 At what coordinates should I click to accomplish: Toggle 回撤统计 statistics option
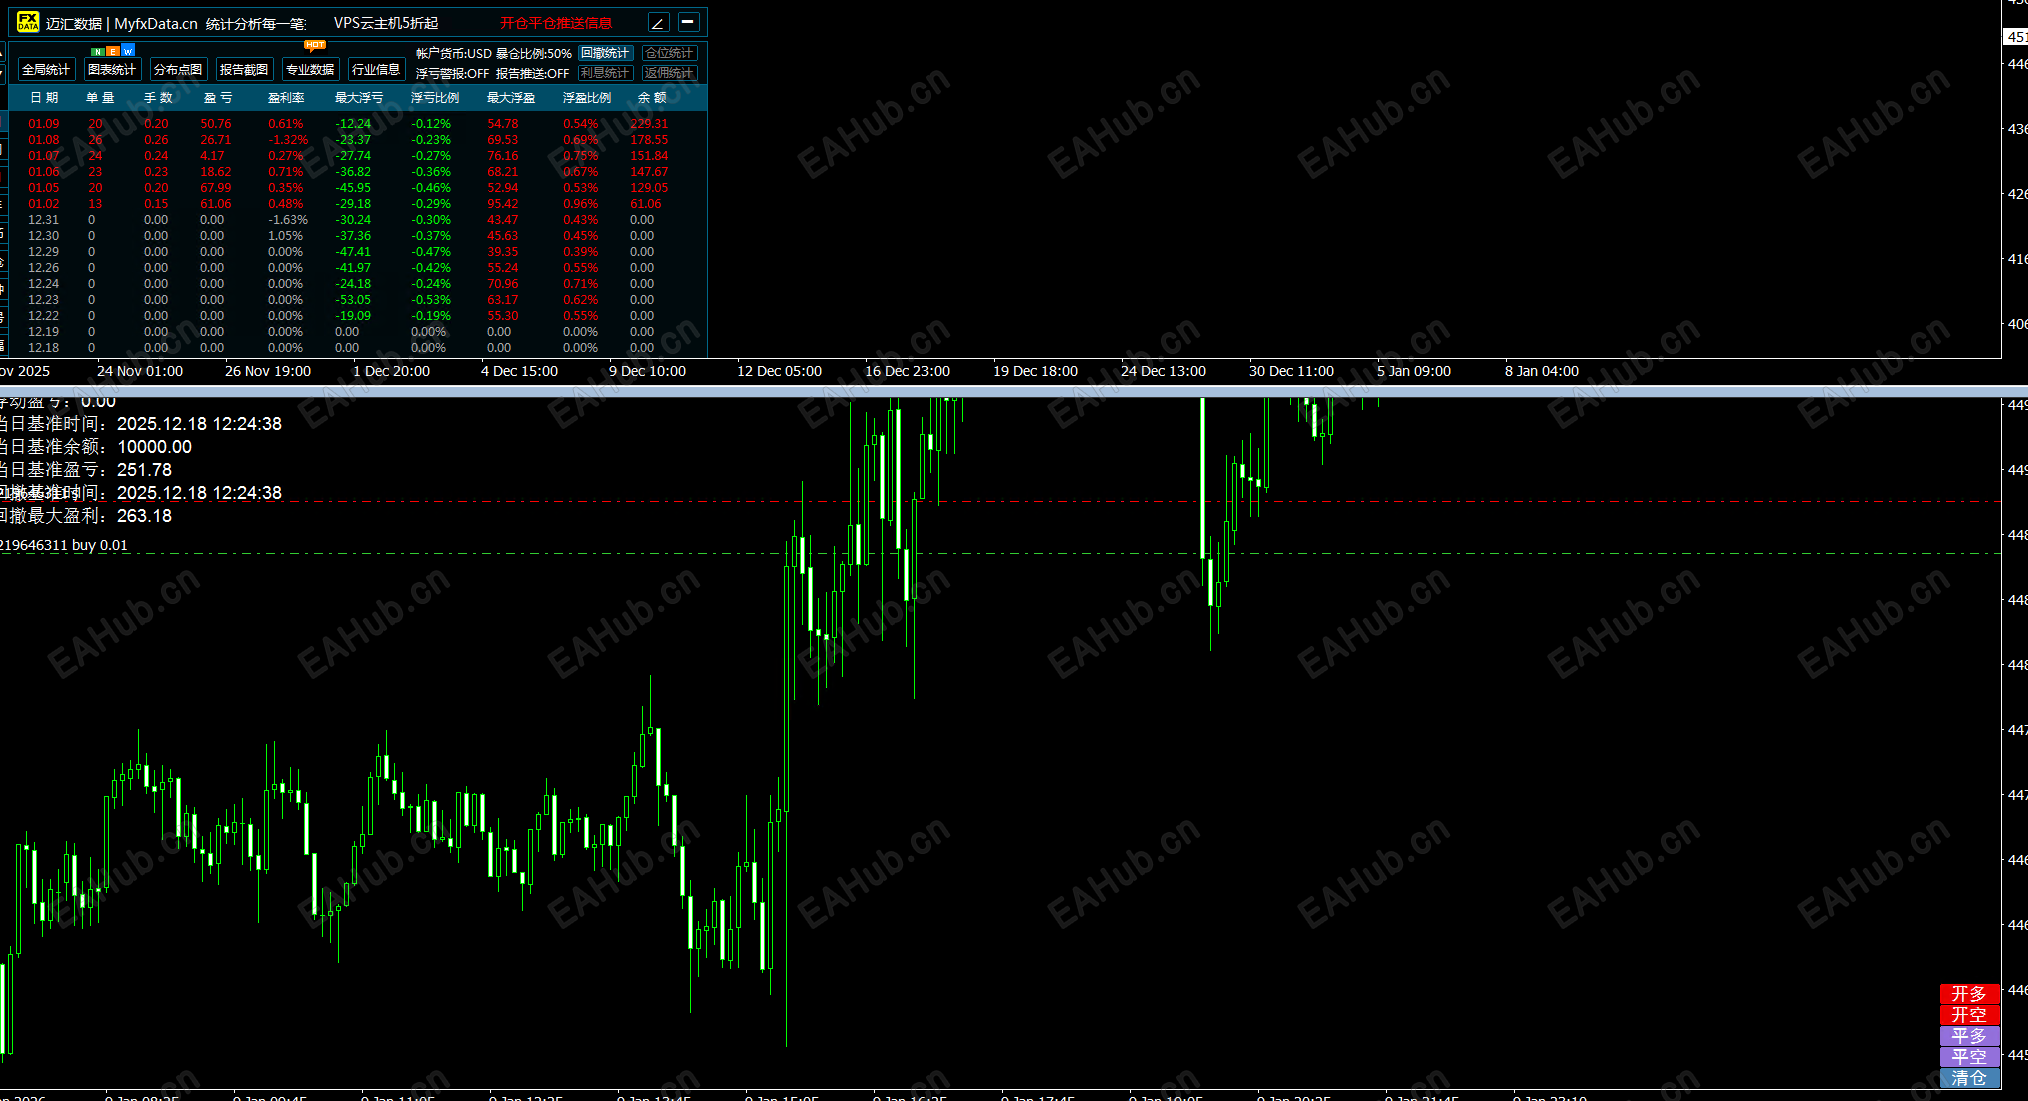605,53
